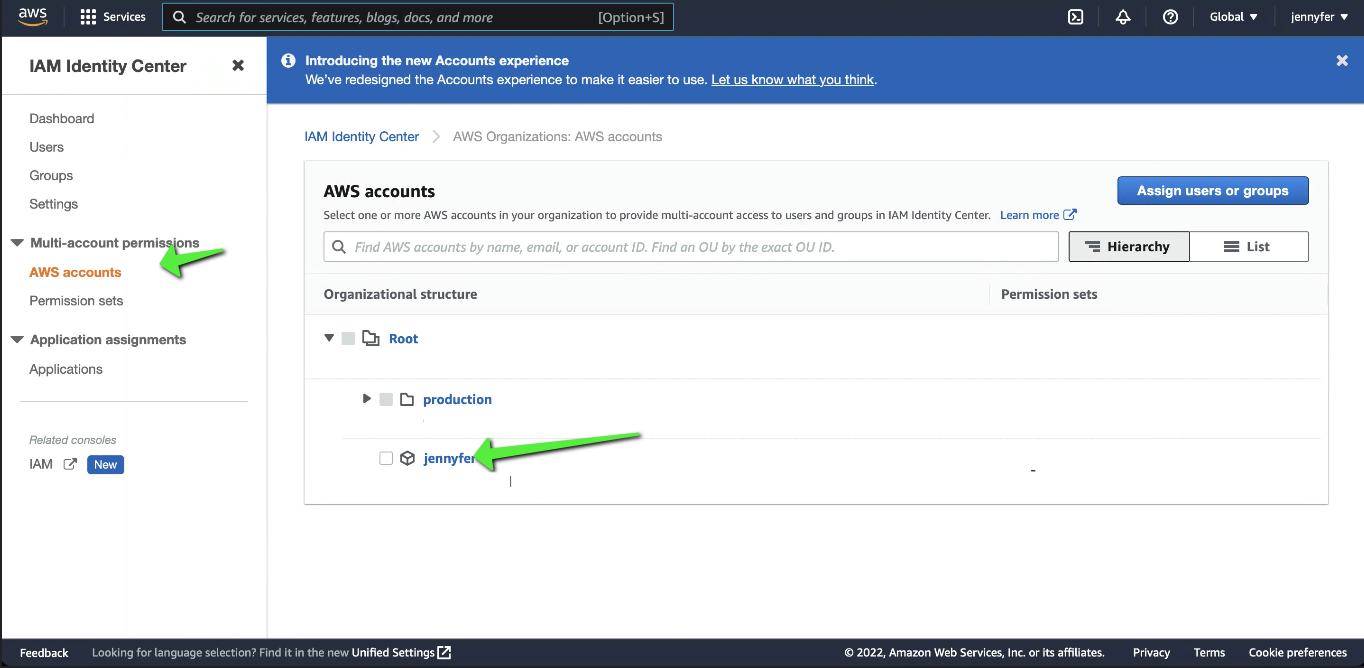Select AWS accounts in the sidebar

pos(75,272)
